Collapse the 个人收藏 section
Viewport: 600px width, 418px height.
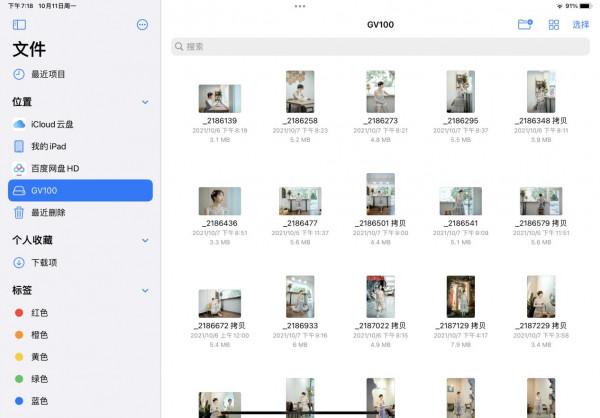(x=145, y=240)
